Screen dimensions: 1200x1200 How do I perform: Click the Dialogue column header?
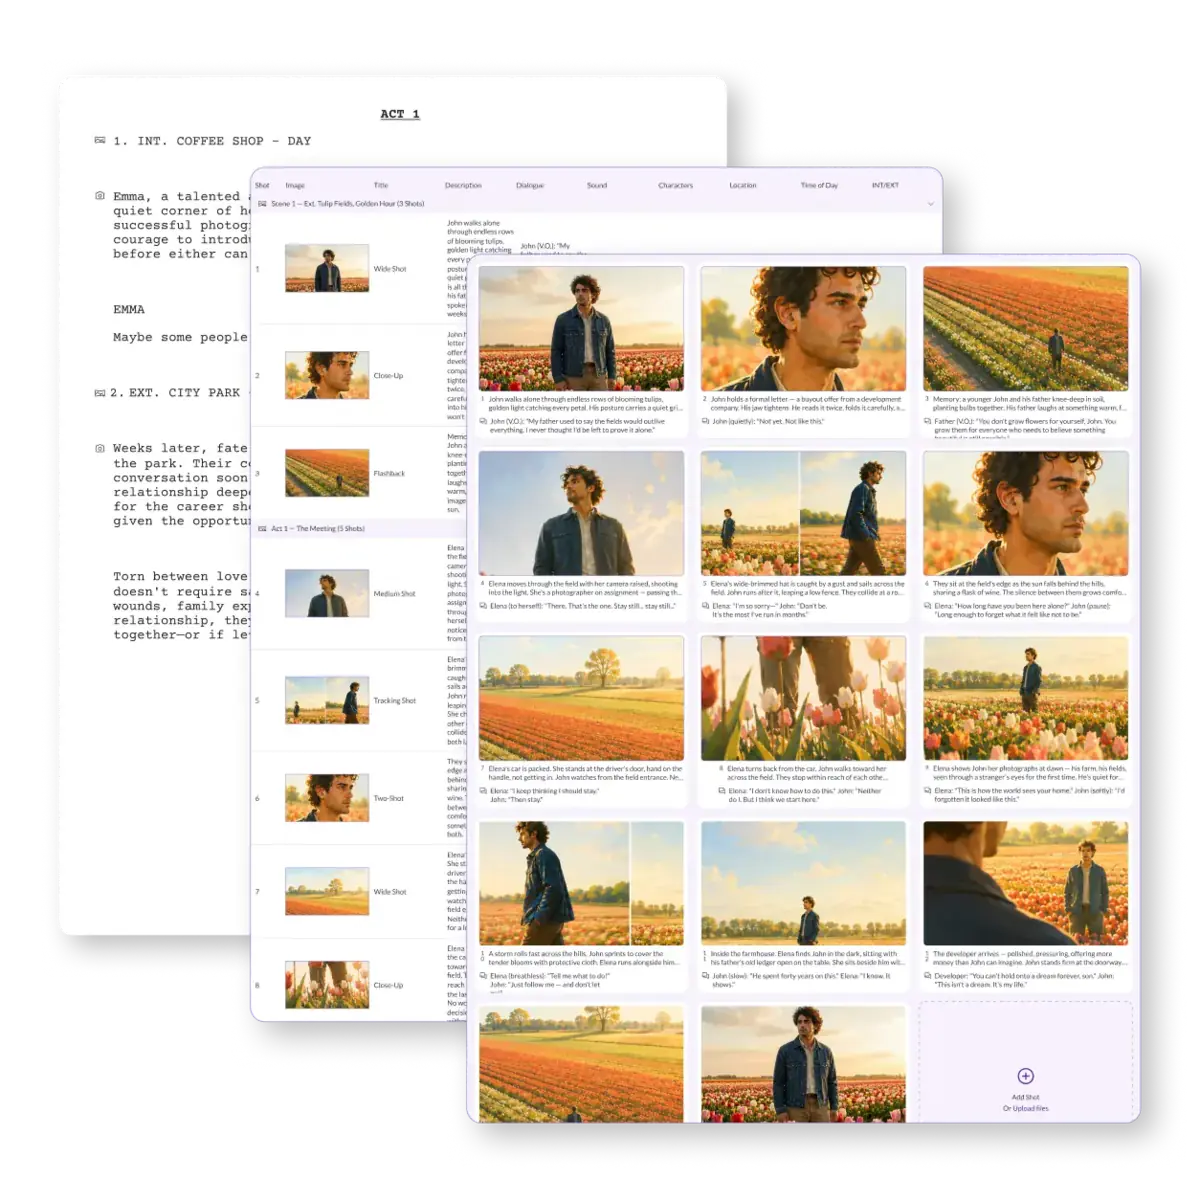point(530,185)
